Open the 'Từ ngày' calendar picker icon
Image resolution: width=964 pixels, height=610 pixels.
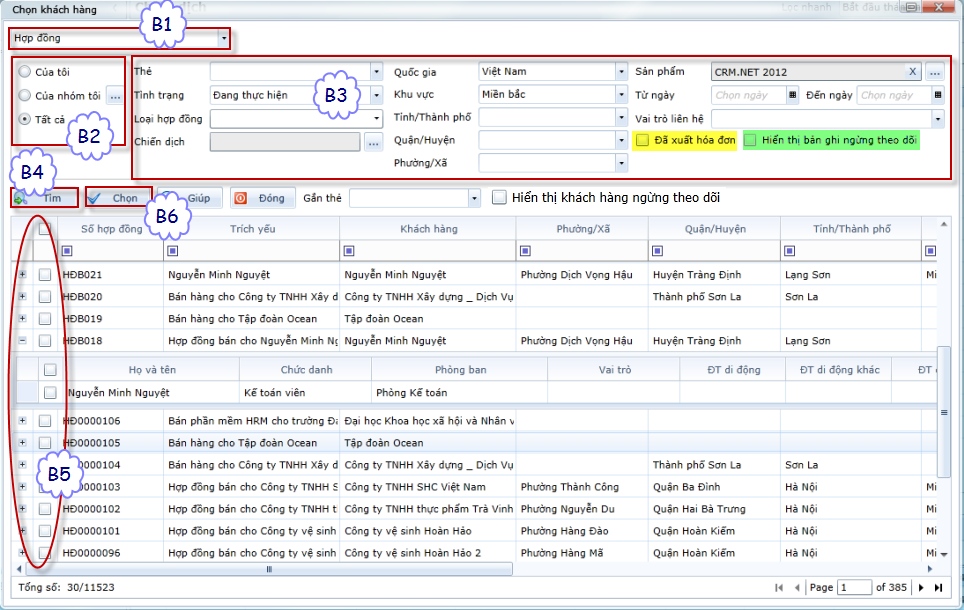pyautogui.click(x=793, y=95)
